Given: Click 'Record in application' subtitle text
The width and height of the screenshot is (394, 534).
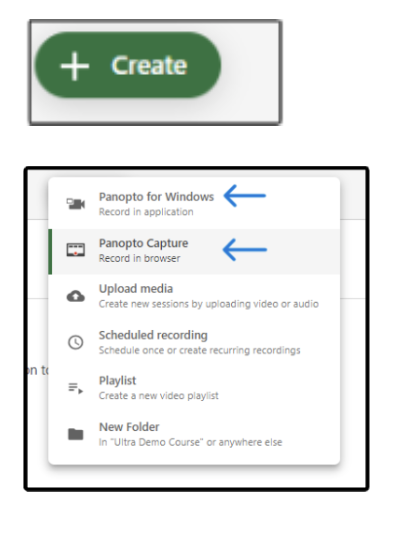Looking at the screenshot, I should click(146, 212).
